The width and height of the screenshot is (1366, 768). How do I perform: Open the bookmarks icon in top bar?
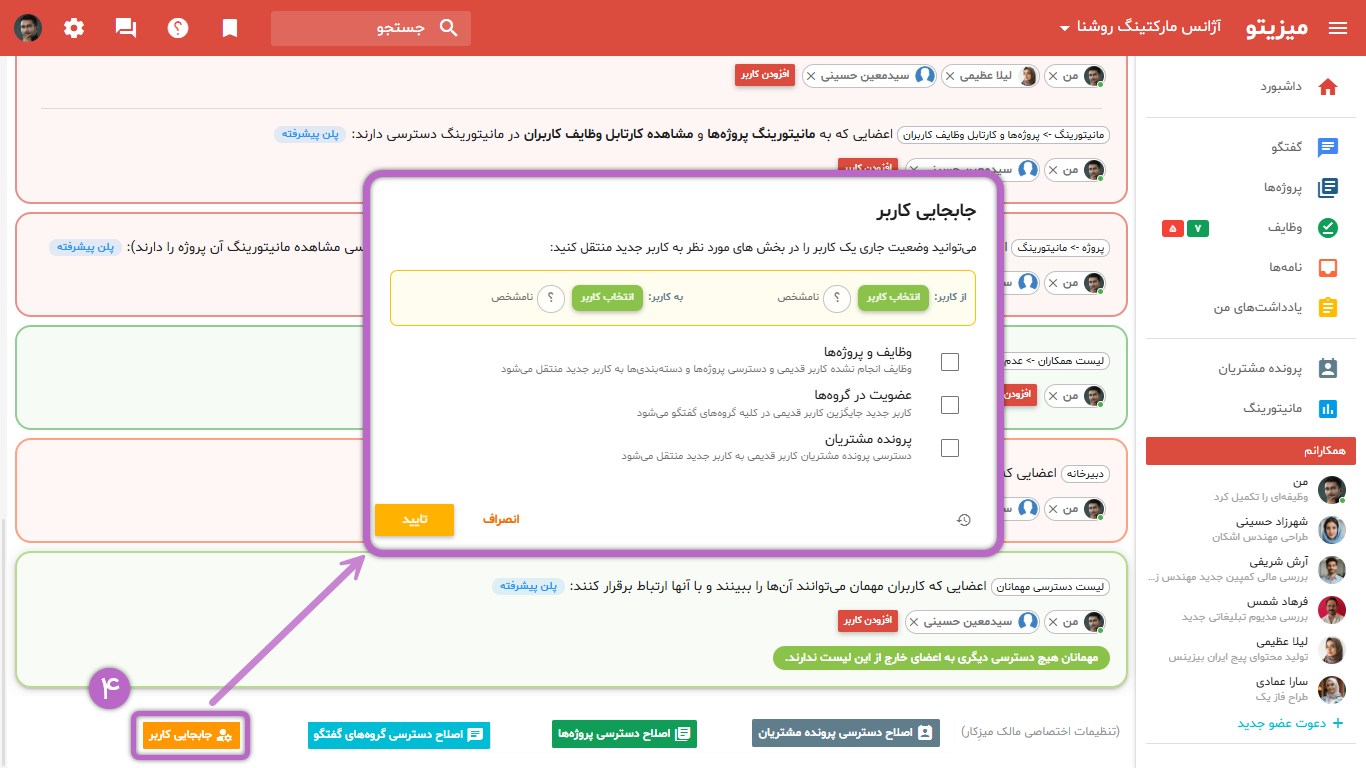pyautogui.click(x=230, y=28)
